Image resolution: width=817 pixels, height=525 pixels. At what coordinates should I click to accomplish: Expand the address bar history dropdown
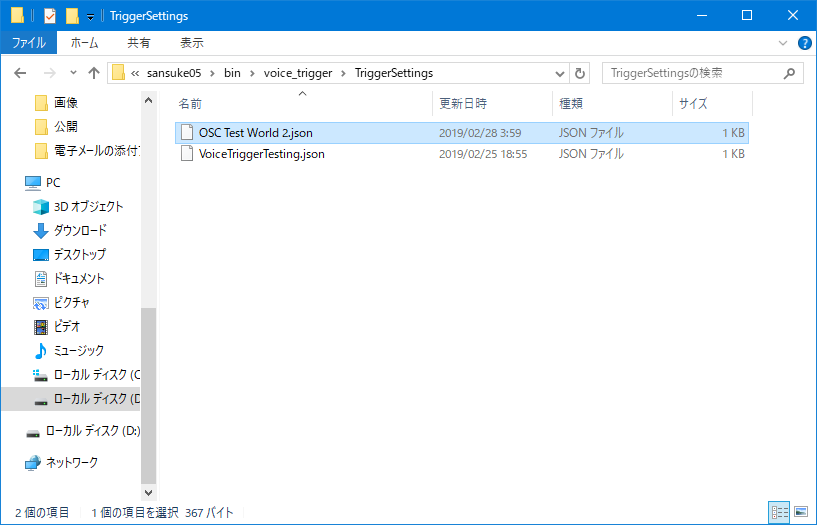[560, 73]
